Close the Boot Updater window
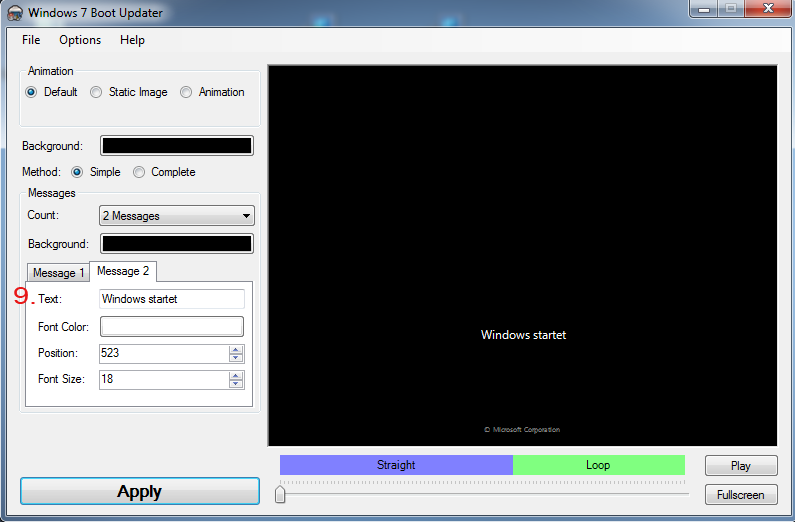 pyautogui.click(x=768, y=9)
